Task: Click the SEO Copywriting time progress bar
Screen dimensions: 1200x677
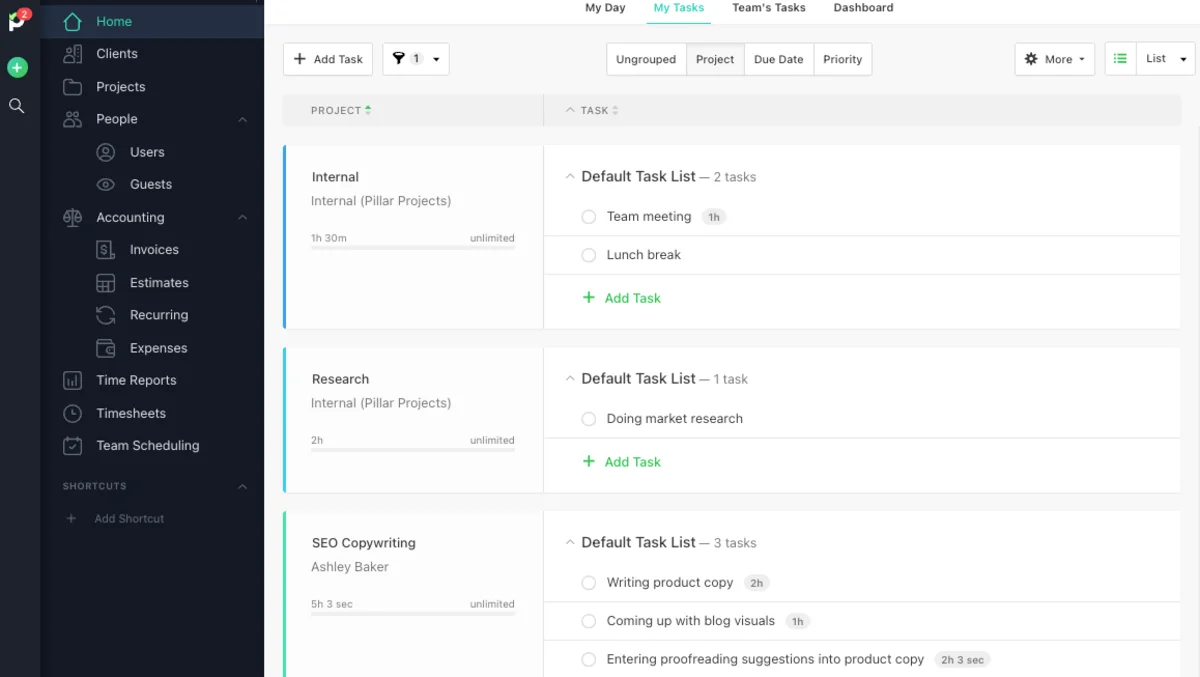Action: pyautogui.click(x=413, y=614)
